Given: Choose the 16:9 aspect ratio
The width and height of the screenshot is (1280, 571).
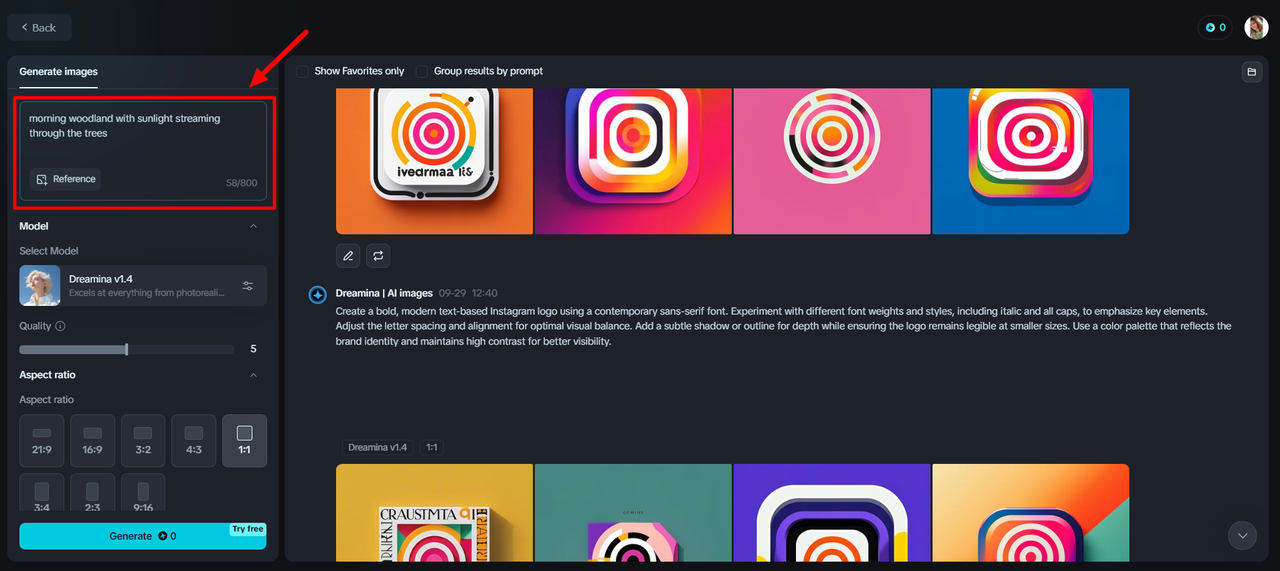Looking at the screenshot, I should pos(93,441).
